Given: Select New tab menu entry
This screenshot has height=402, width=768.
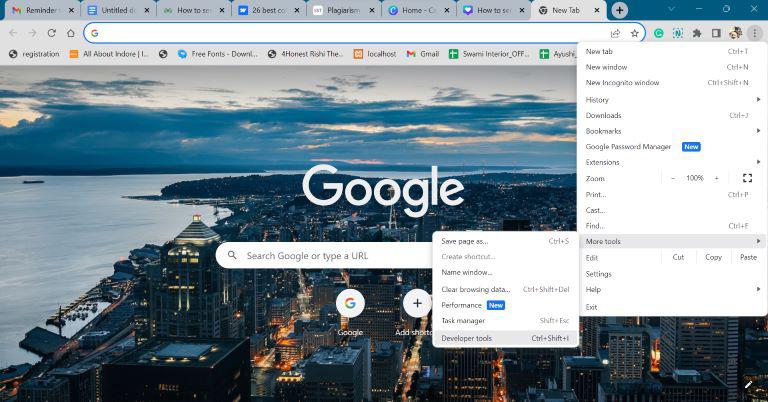Looking at the screenshot, I should tap(672, 51).
